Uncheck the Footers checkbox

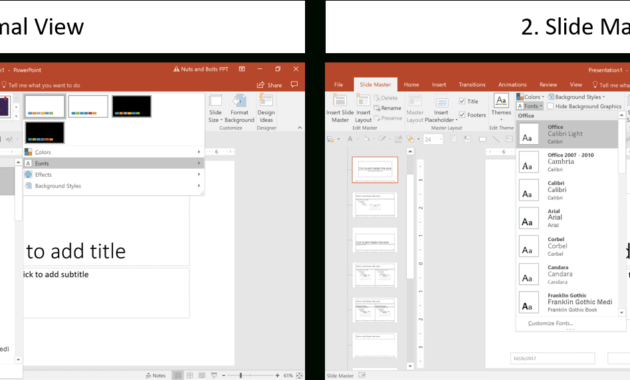(462, 115)
